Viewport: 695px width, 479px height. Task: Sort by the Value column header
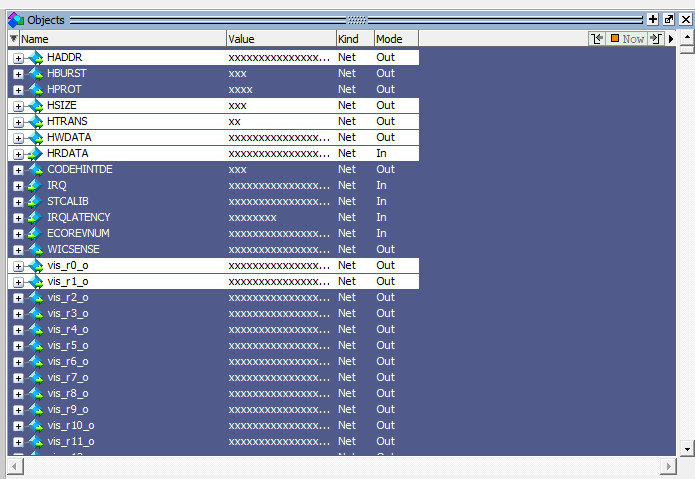click(x=280, y=39)
